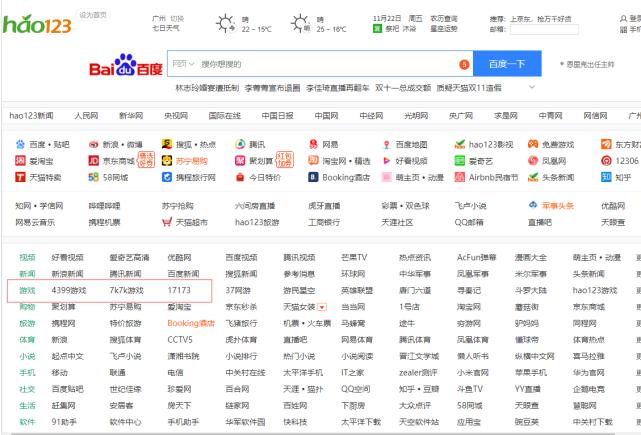Click the hao123 logo
The image size is (641, 435).
[37, 25]
